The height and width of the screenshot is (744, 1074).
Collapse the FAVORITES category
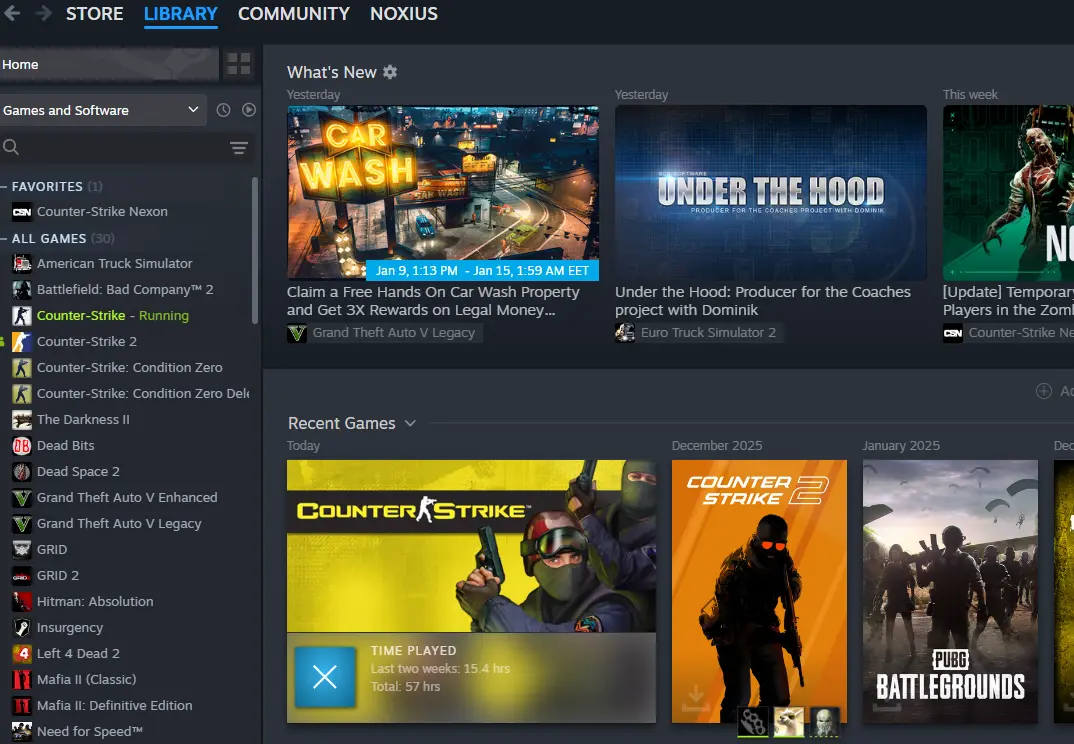(x=4, y=186)
